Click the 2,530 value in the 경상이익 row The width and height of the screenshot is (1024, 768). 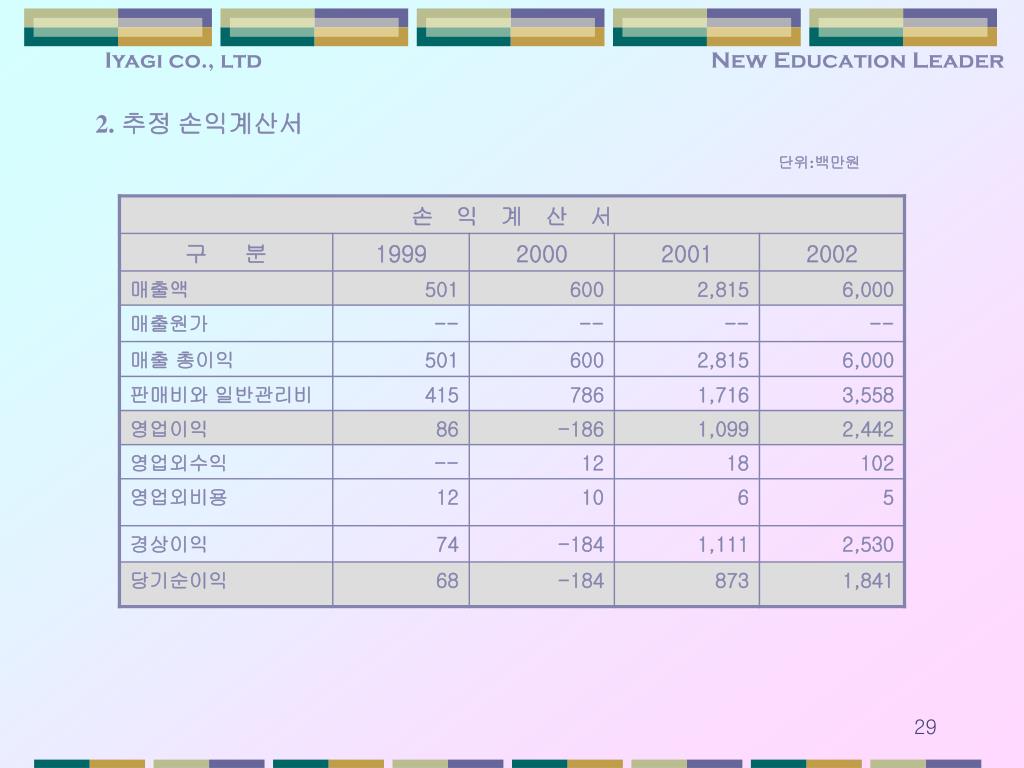coord(868,544)
